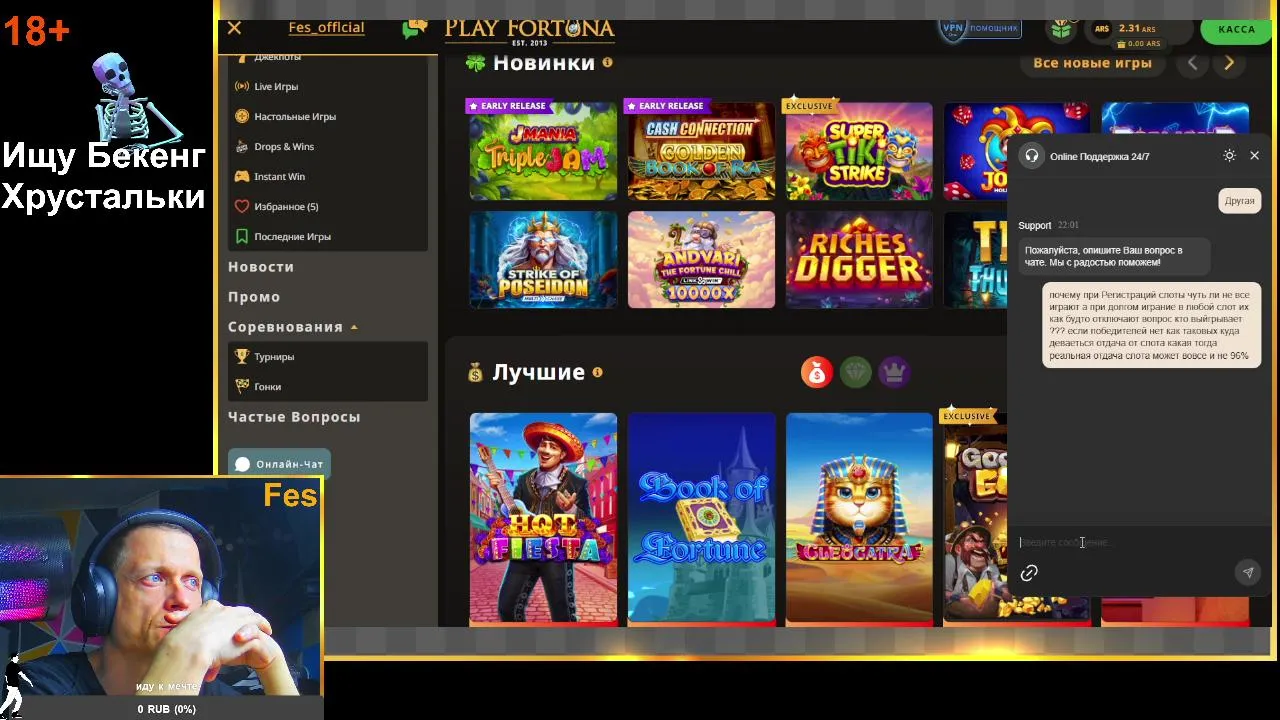Click Все новые игры link
The image size is (1280, 720).
coord(1092,63)
